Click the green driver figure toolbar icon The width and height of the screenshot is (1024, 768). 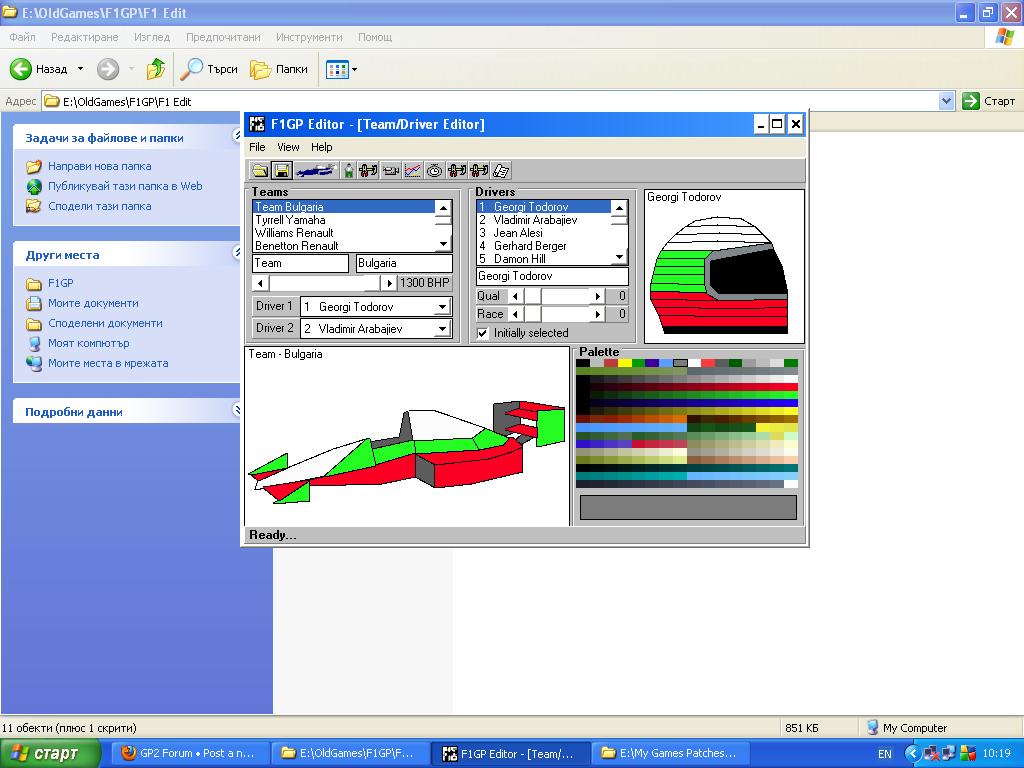tap(348, 171)
